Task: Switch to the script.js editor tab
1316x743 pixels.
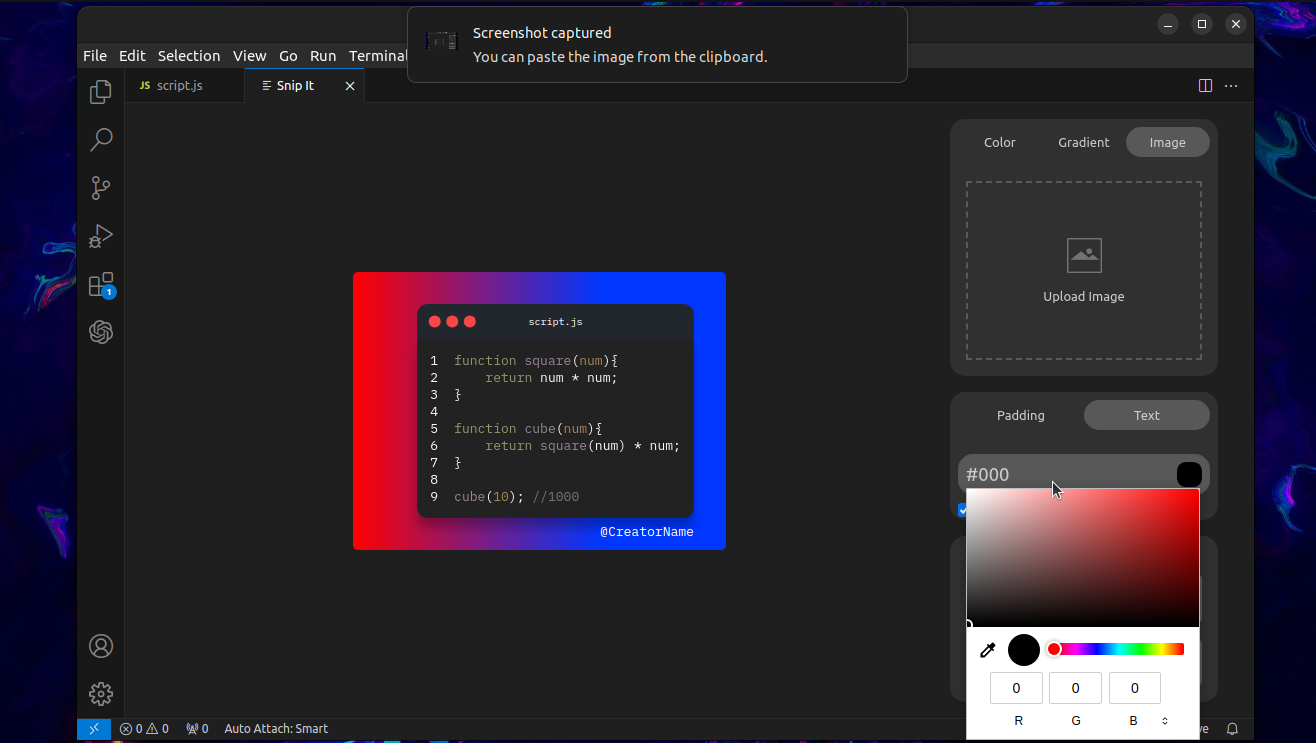Action: point(185,86)
